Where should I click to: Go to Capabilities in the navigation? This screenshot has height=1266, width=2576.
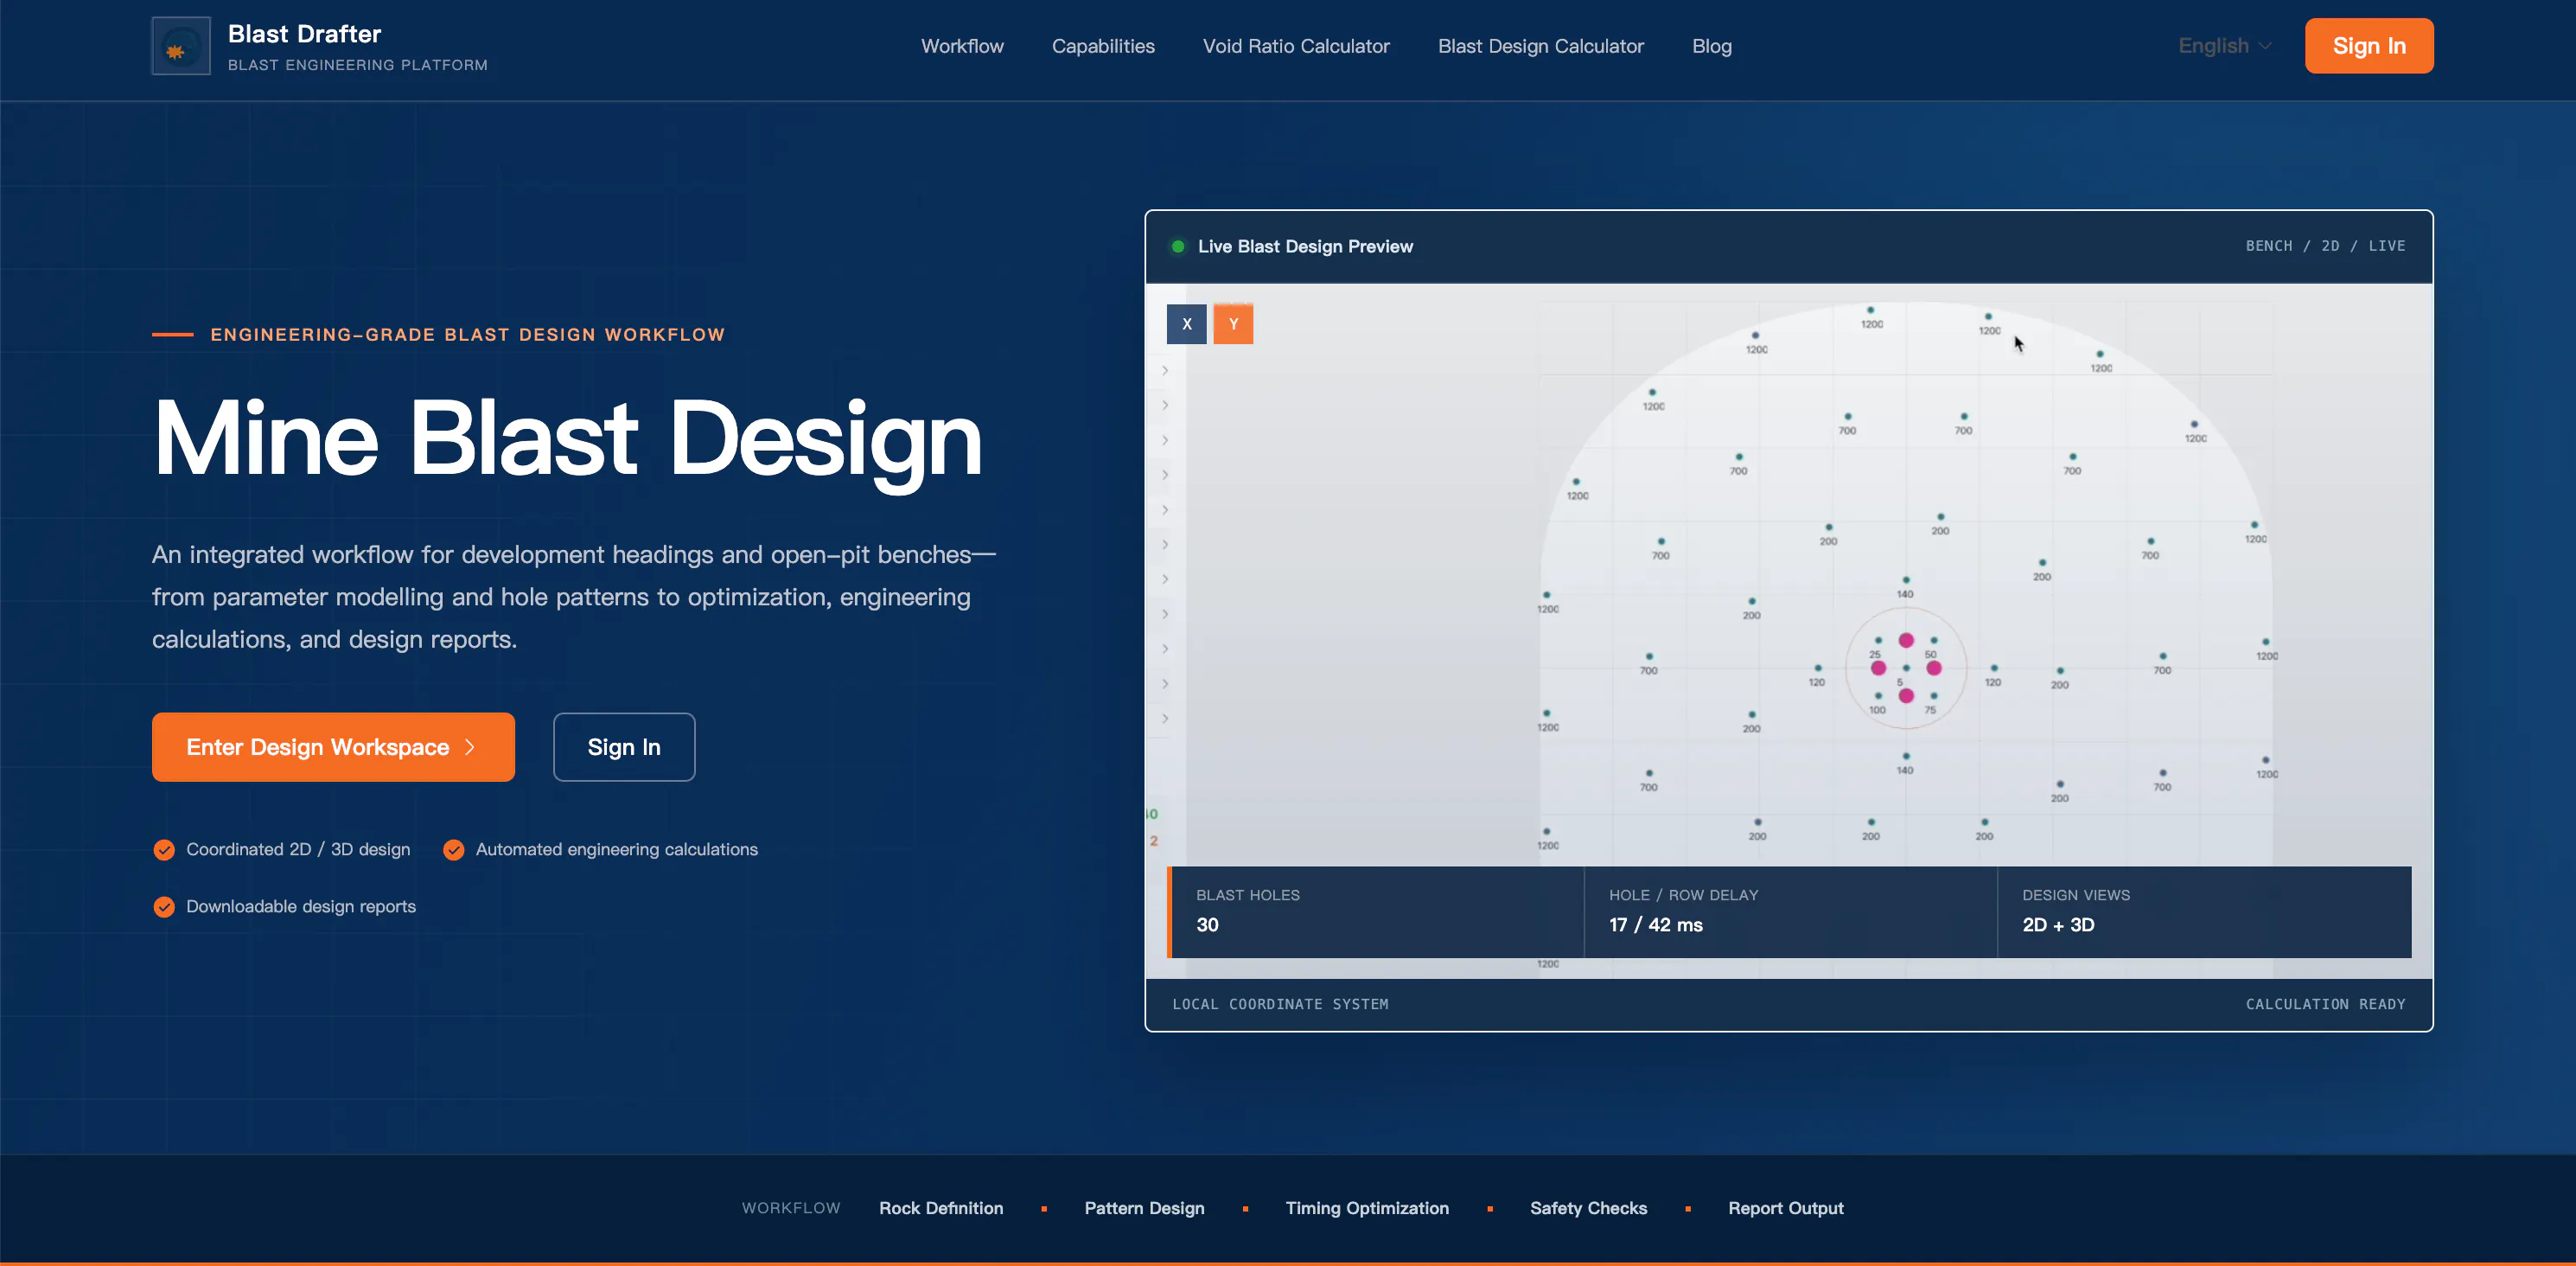(x=1103, y=46)
